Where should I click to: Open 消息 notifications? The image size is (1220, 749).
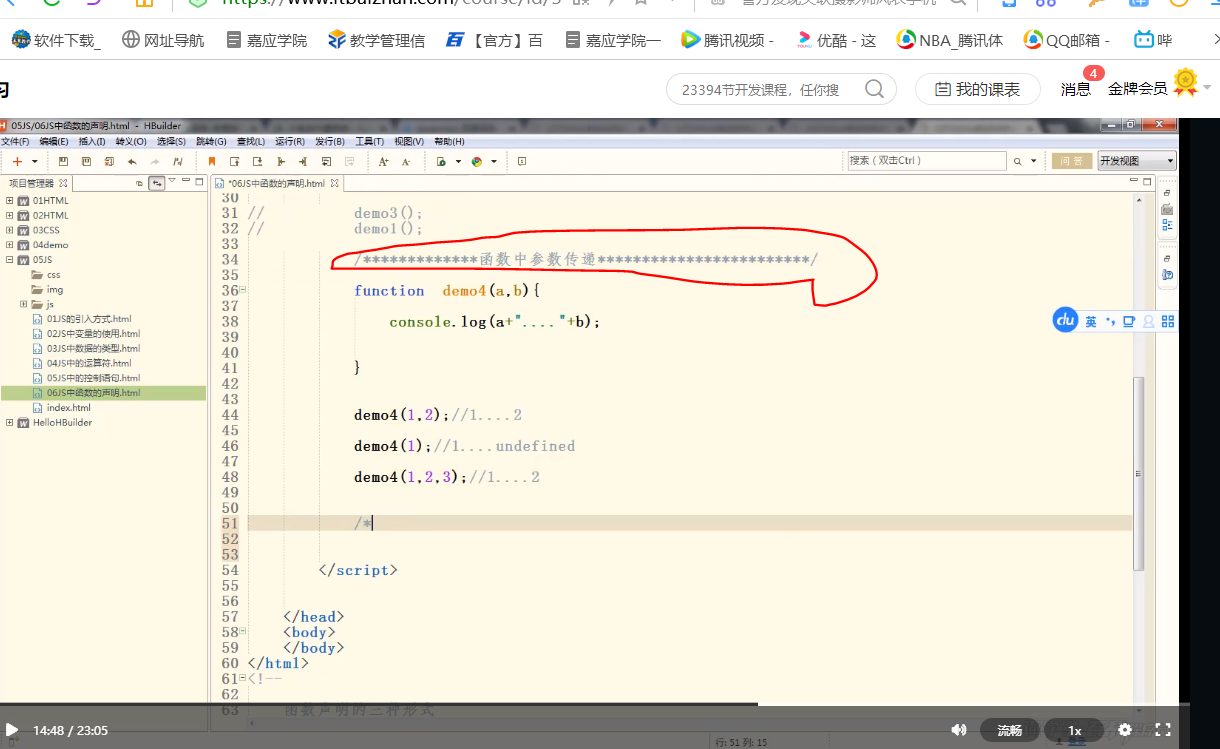point(1076,89)
